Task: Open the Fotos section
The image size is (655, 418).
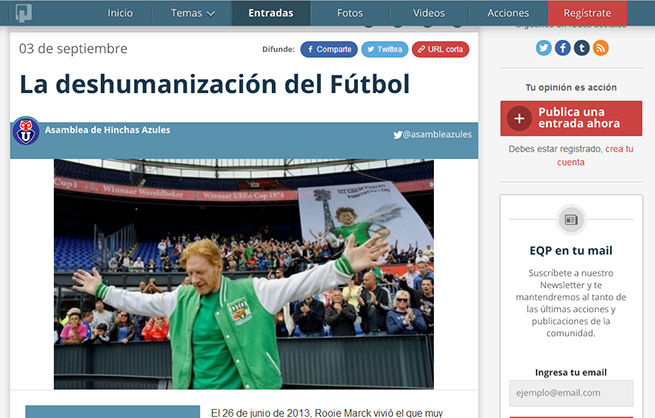Action: coord(350,13)
